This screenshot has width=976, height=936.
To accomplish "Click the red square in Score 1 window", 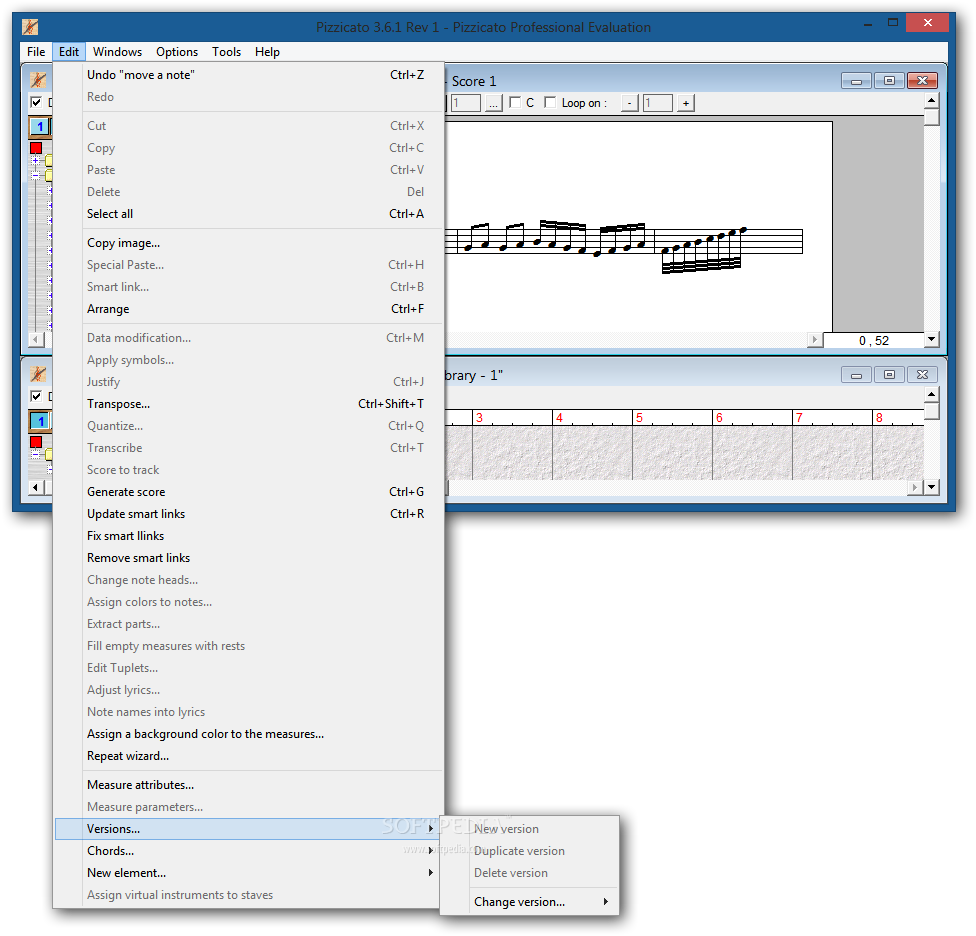I will click(x=36, y=147).
